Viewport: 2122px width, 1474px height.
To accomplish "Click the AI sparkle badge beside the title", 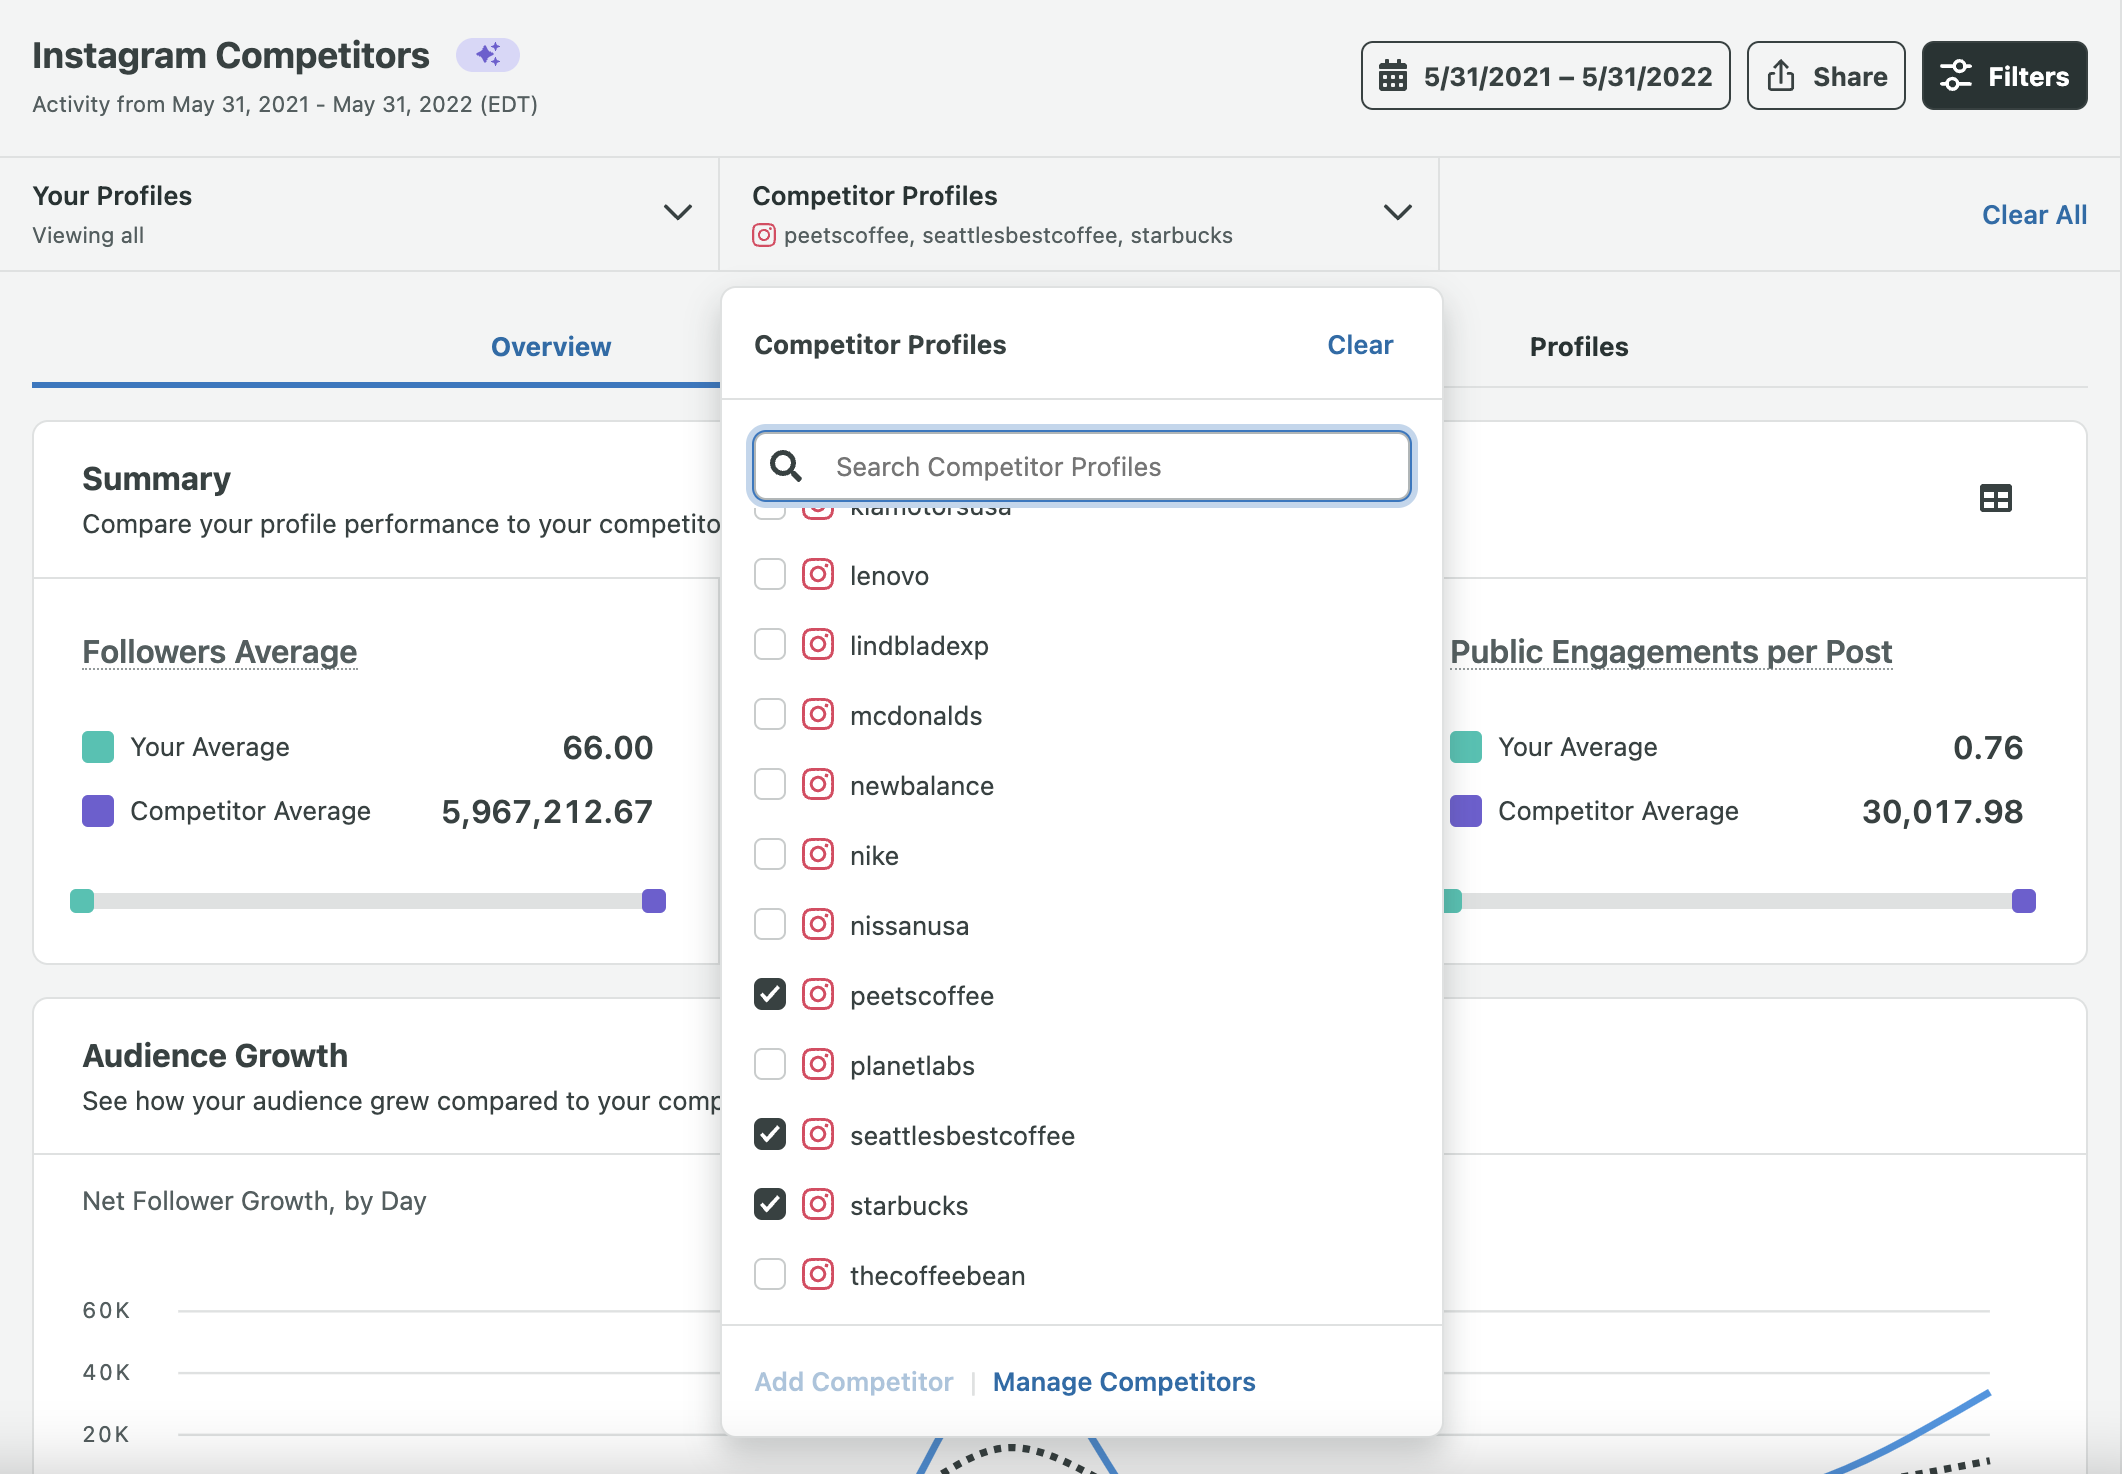I will click(488, 55).
